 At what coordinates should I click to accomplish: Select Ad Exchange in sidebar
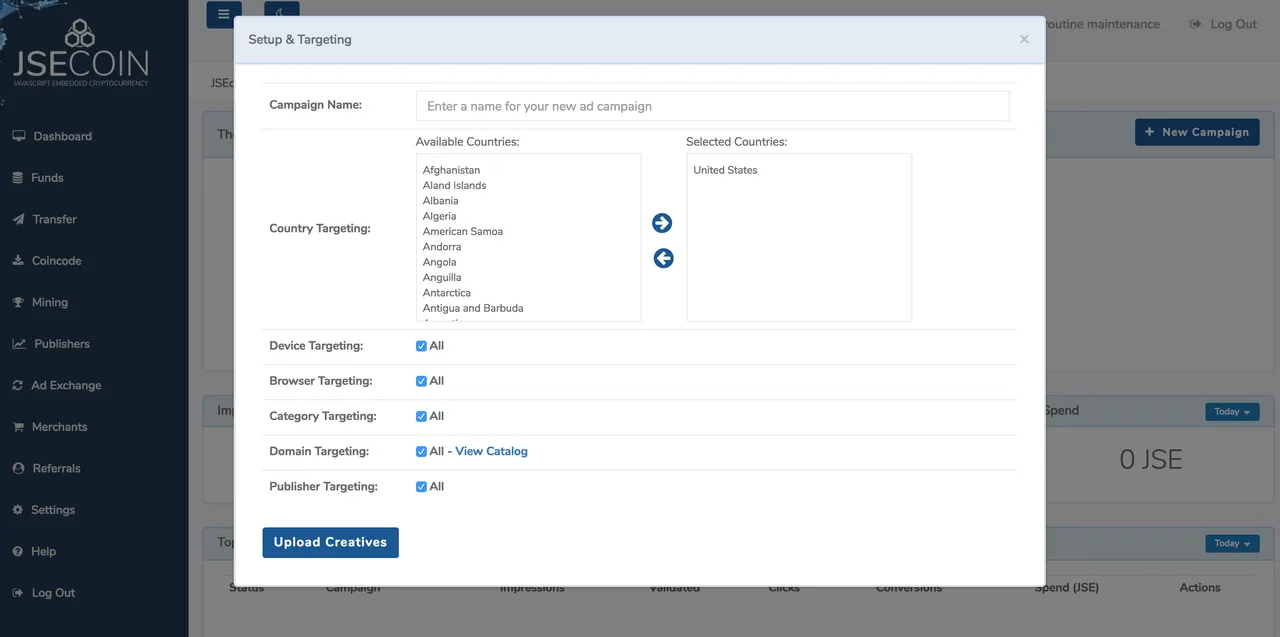(x=66, y=385)
